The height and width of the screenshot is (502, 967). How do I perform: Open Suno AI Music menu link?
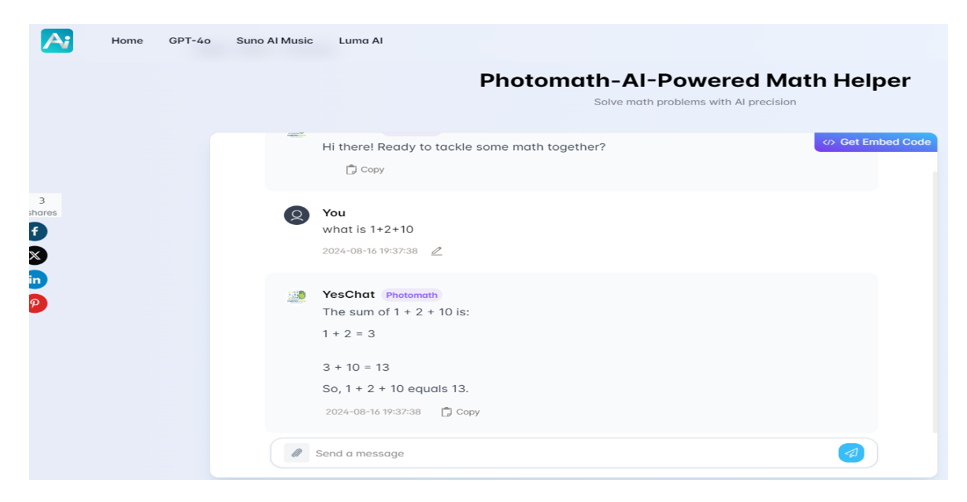pos(274,41)
